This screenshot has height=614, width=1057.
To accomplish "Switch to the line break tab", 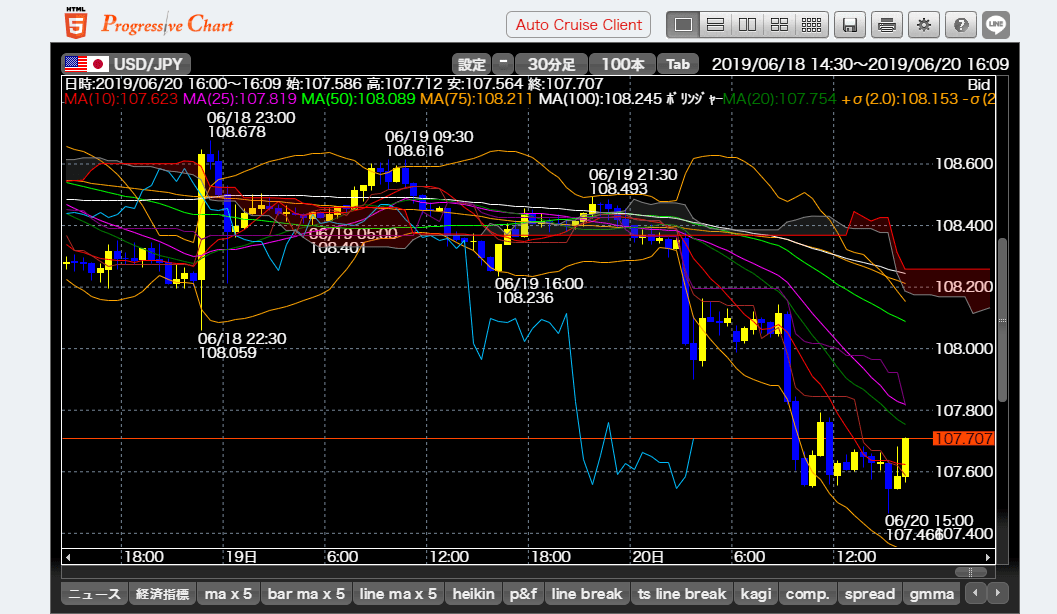I will 586,594.
